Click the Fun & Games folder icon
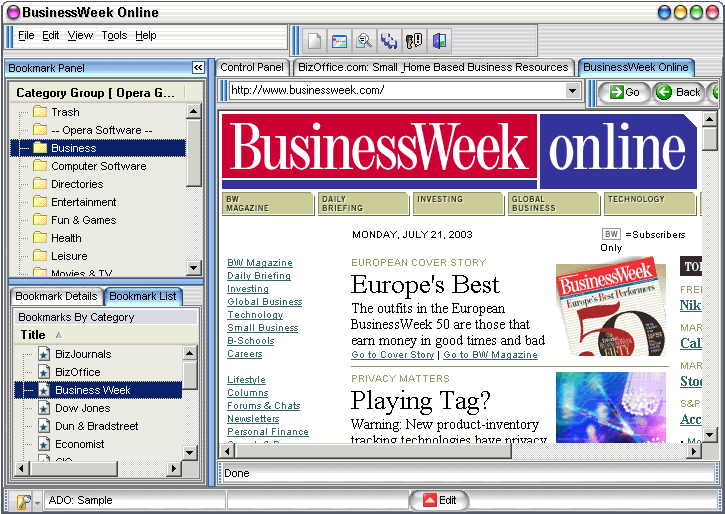Screen dimensions: 725x514 pyautogui.click(x=40, y=220)
